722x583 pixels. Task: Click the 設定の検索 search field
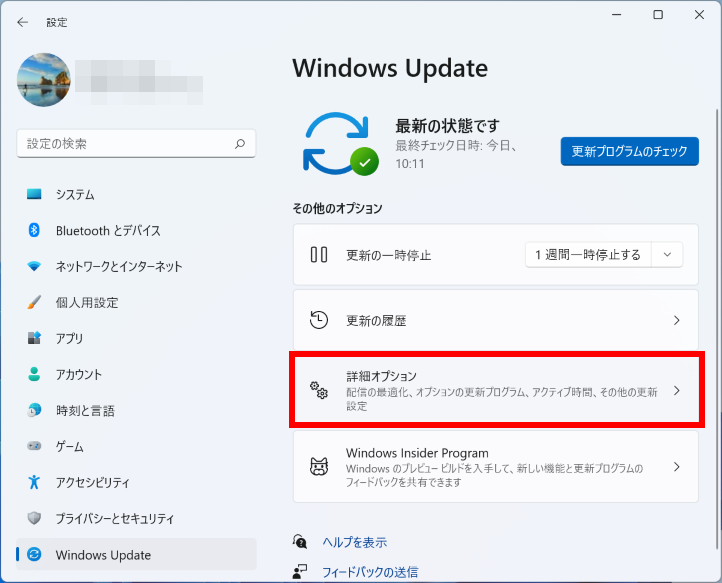click(136, 144)
